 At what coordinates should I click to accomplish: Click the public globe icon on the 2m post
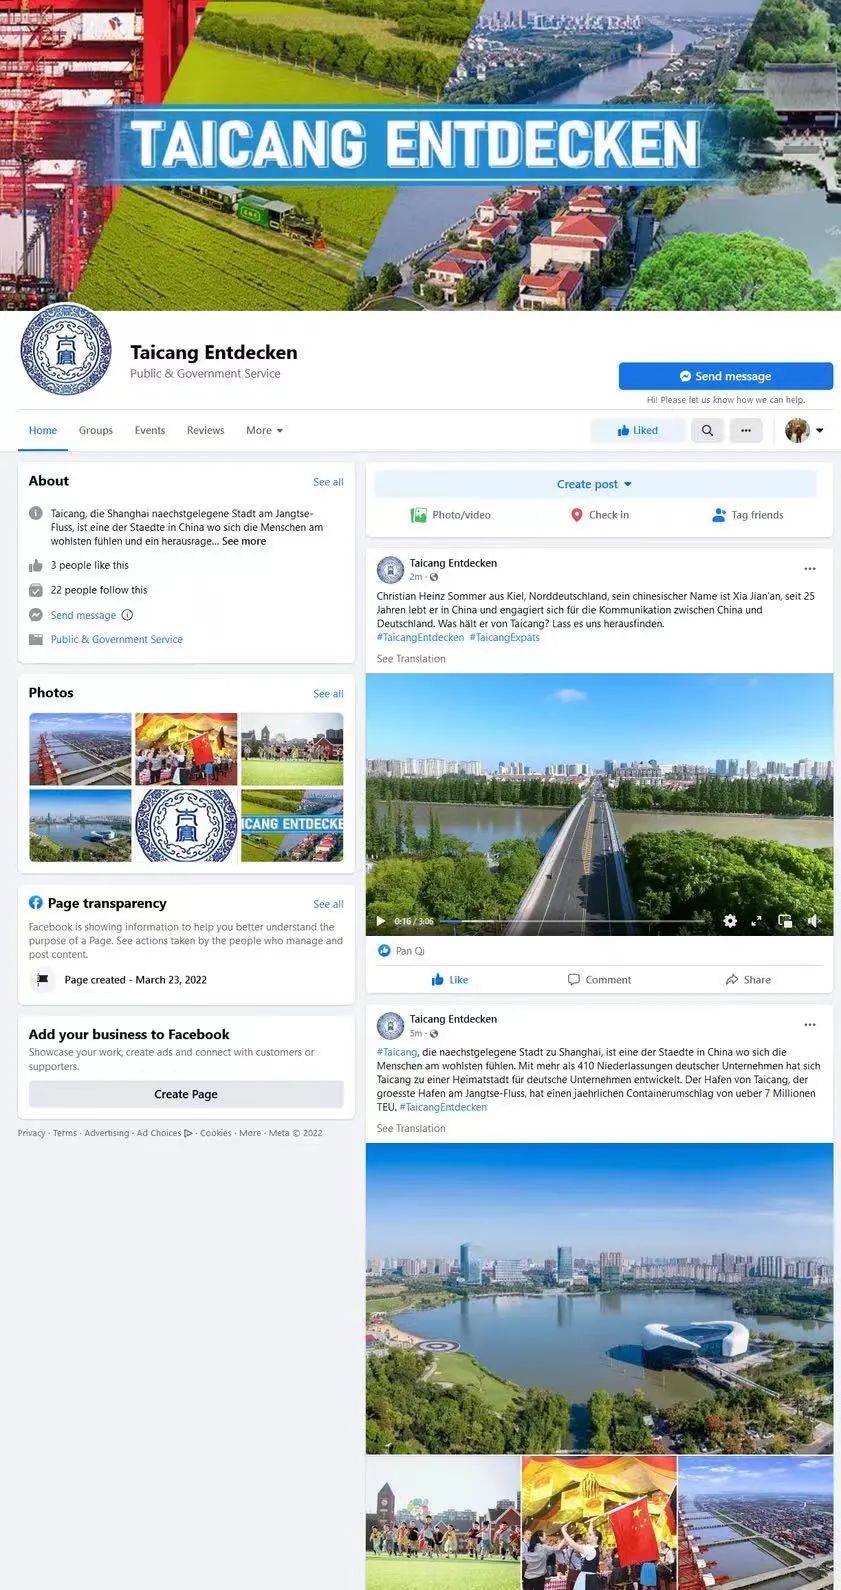[433, 577]
